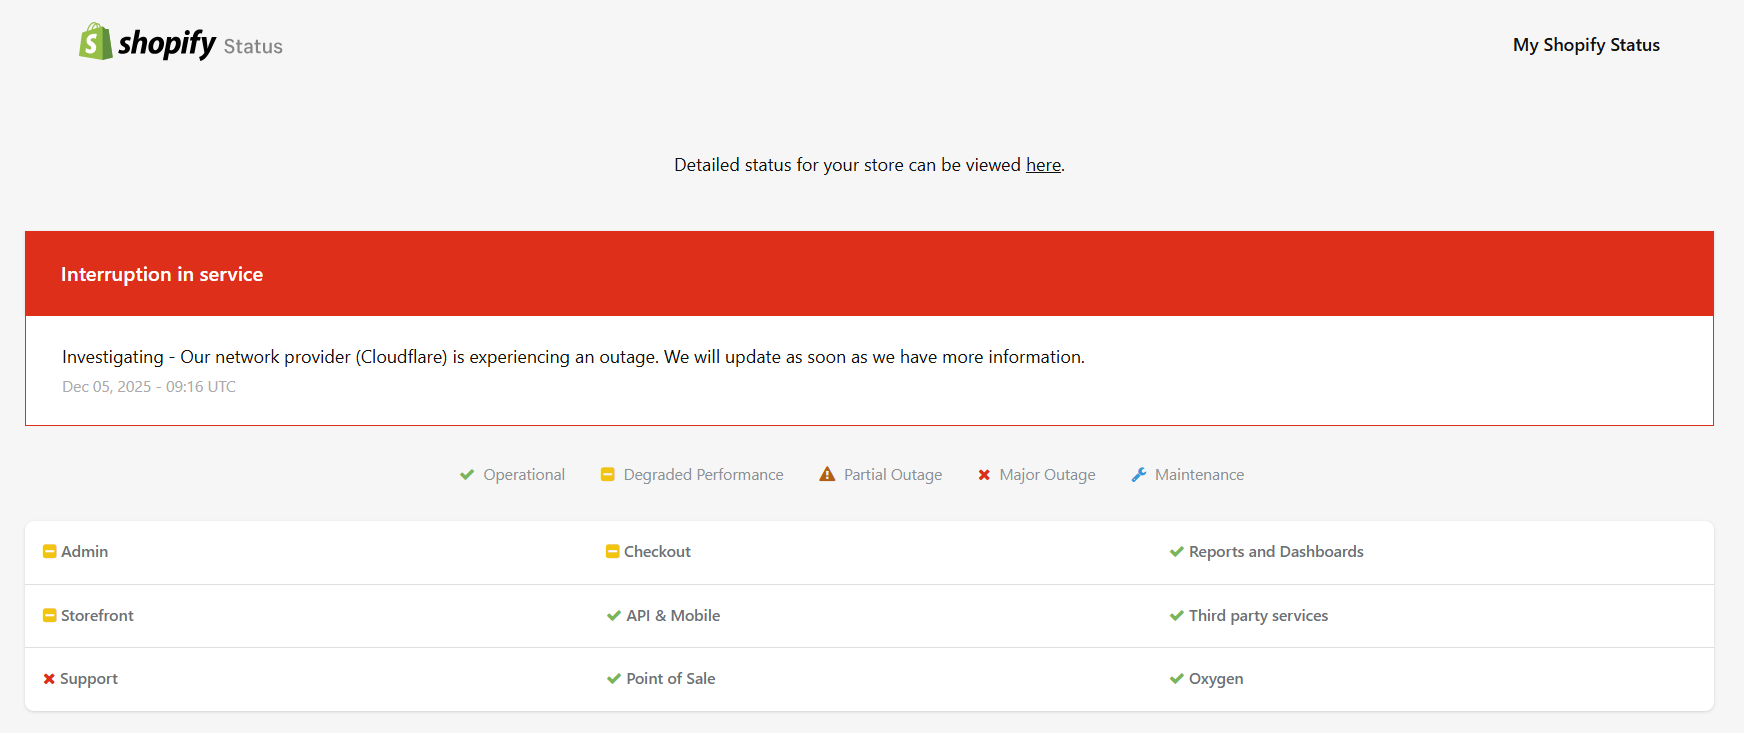Click the Degraded Performance legend label
This screenshot has width=1744, height=733.
coord(703,475)
